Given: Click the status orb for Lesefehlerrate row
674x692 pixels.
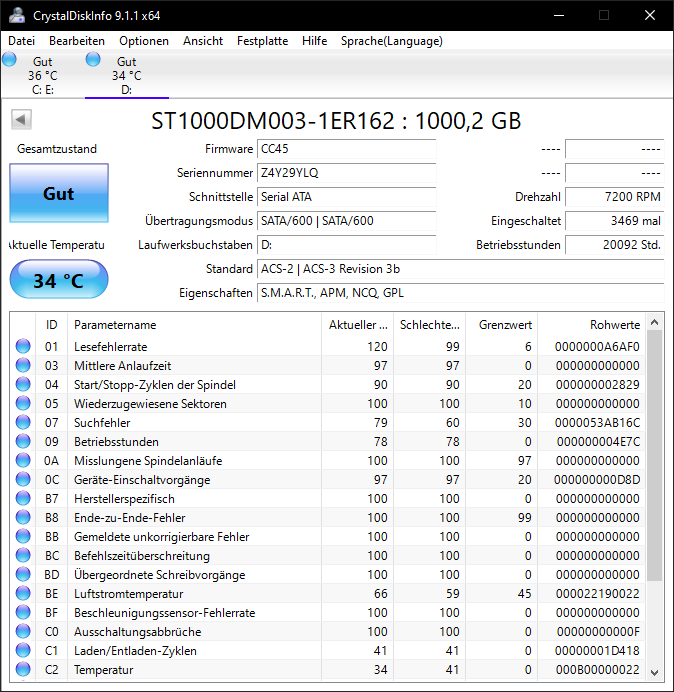Looking at the screenshot, I should [23, 346].
